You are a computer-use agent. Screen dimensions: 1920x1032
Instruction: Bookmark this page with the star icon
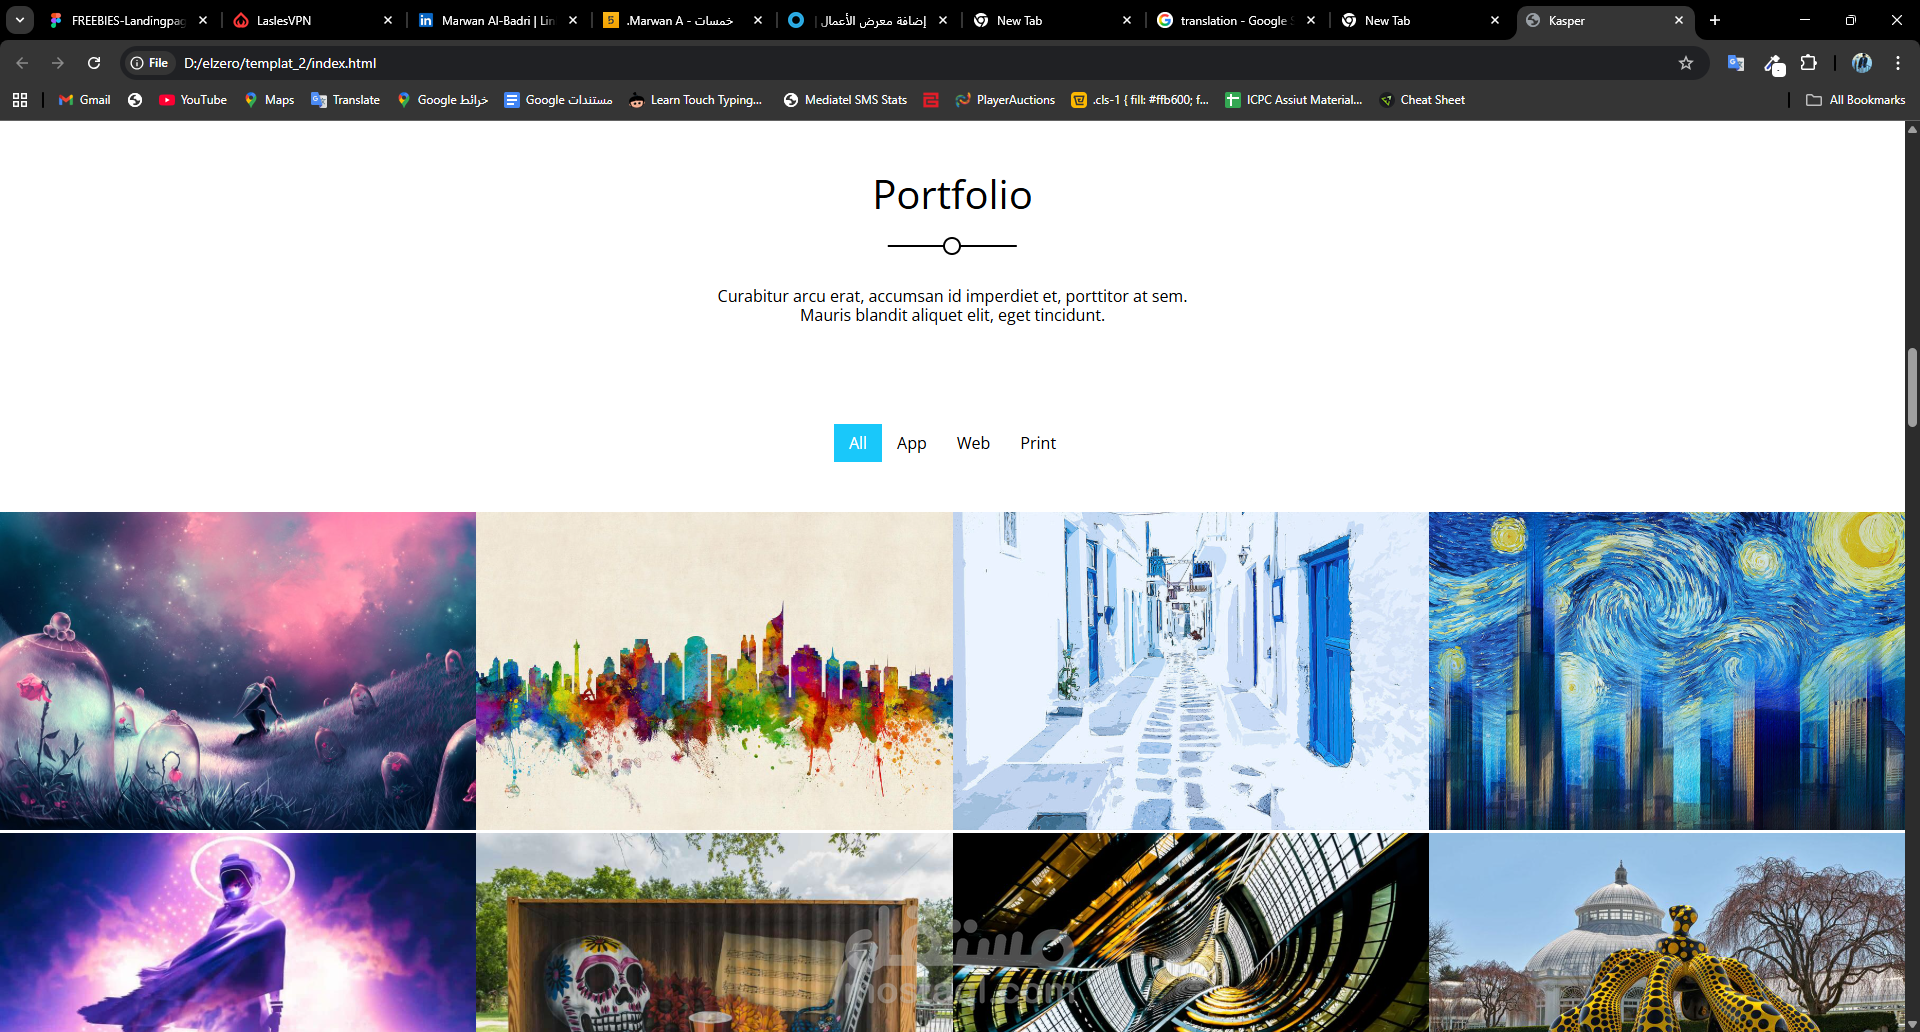1686,63
